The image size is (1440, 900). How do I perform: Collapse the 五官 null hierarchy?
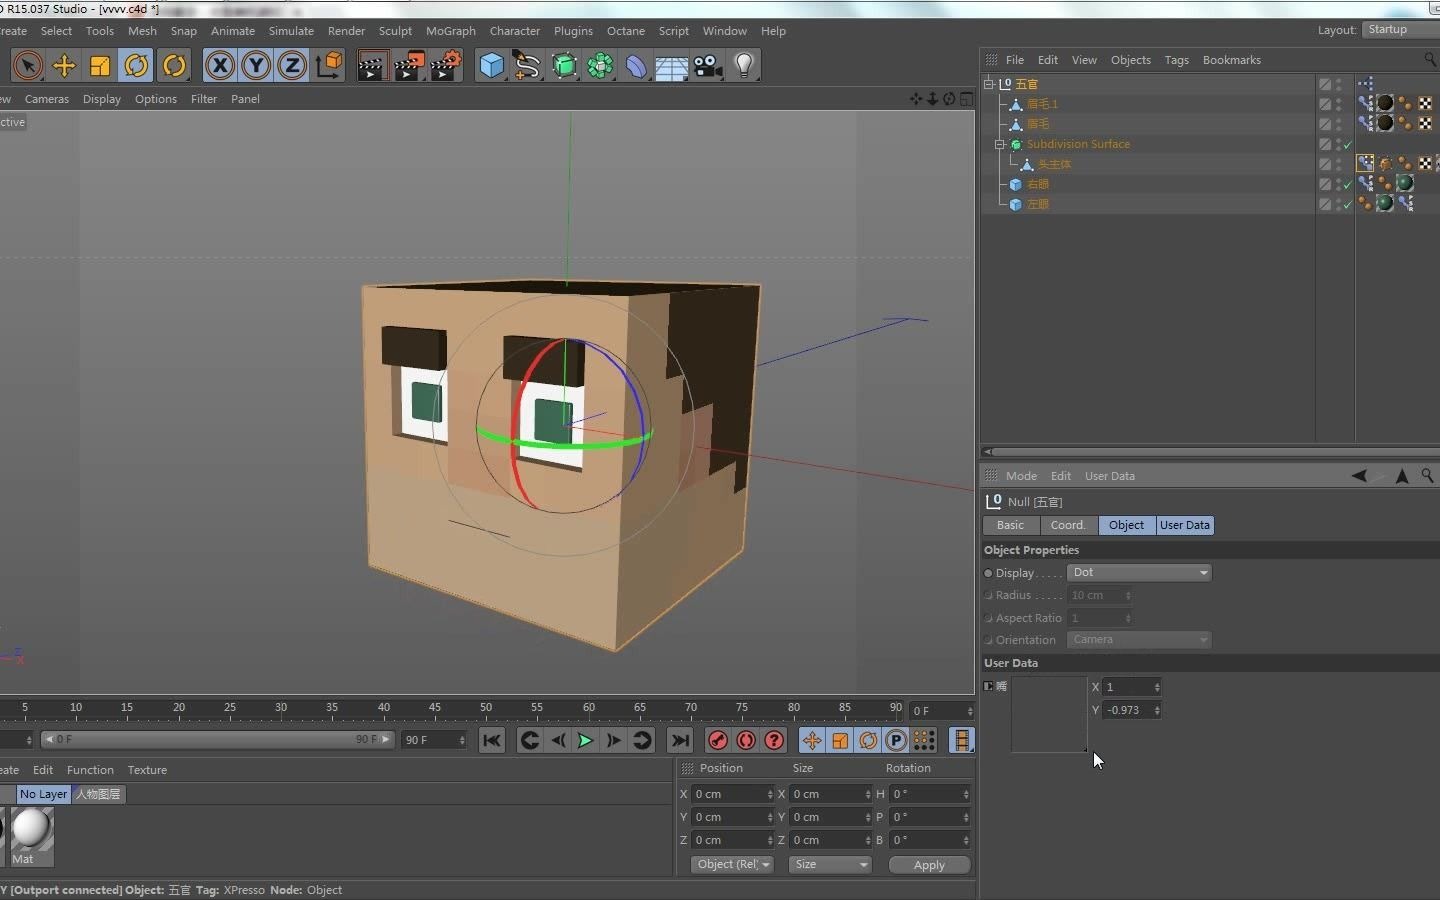coord(989,84)
